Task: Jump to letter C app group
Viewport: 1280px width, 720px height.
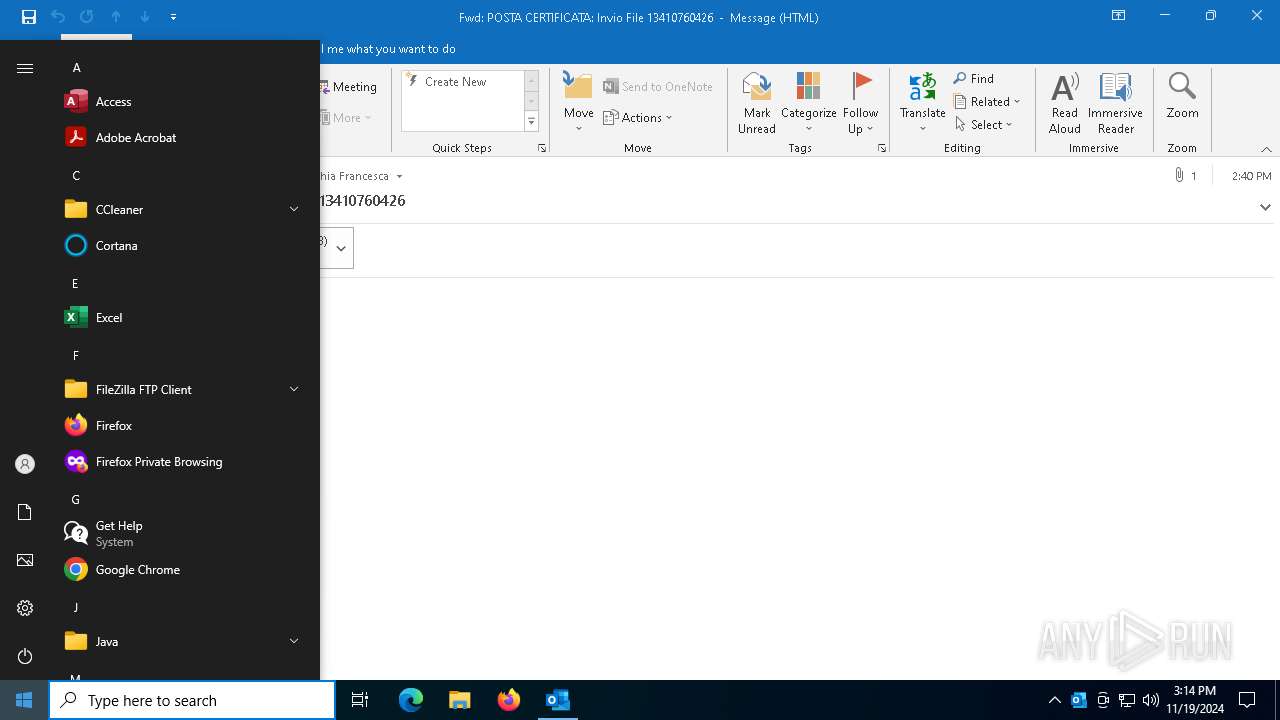Action: (x=76, y=175)
